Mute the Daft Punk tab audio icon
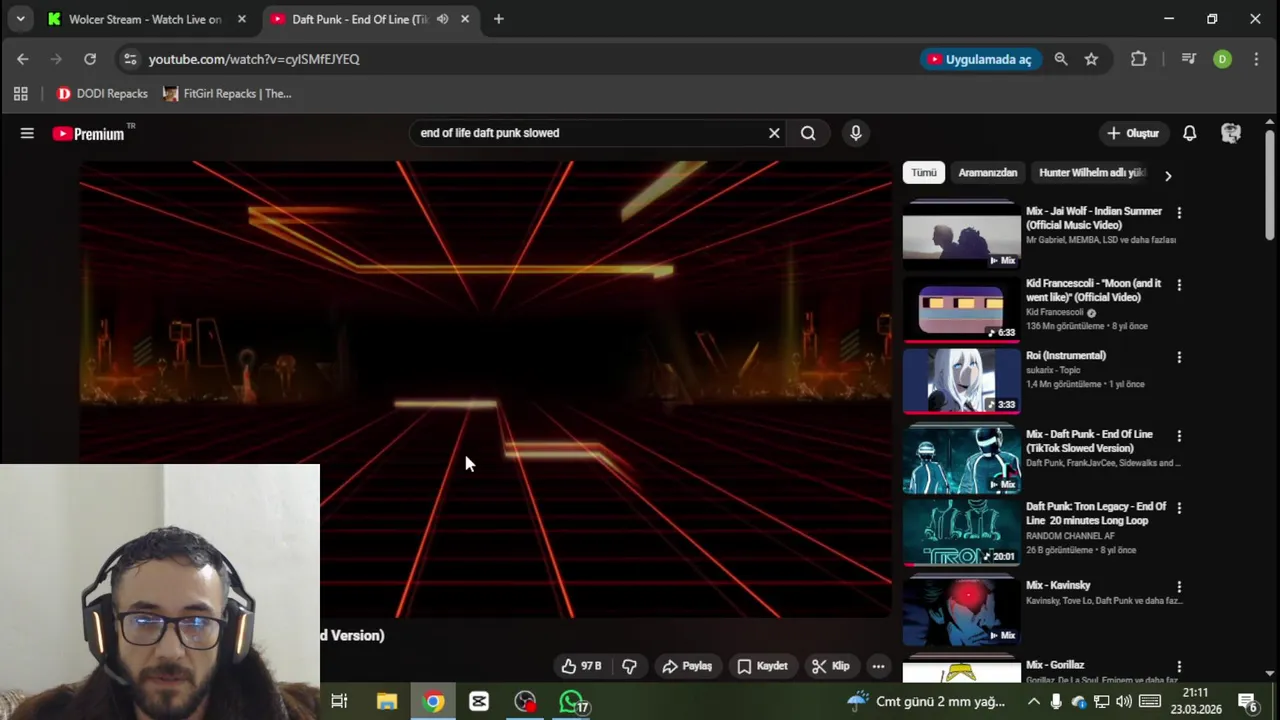Viewport: 1280px width, 720px height. point(442,19)
